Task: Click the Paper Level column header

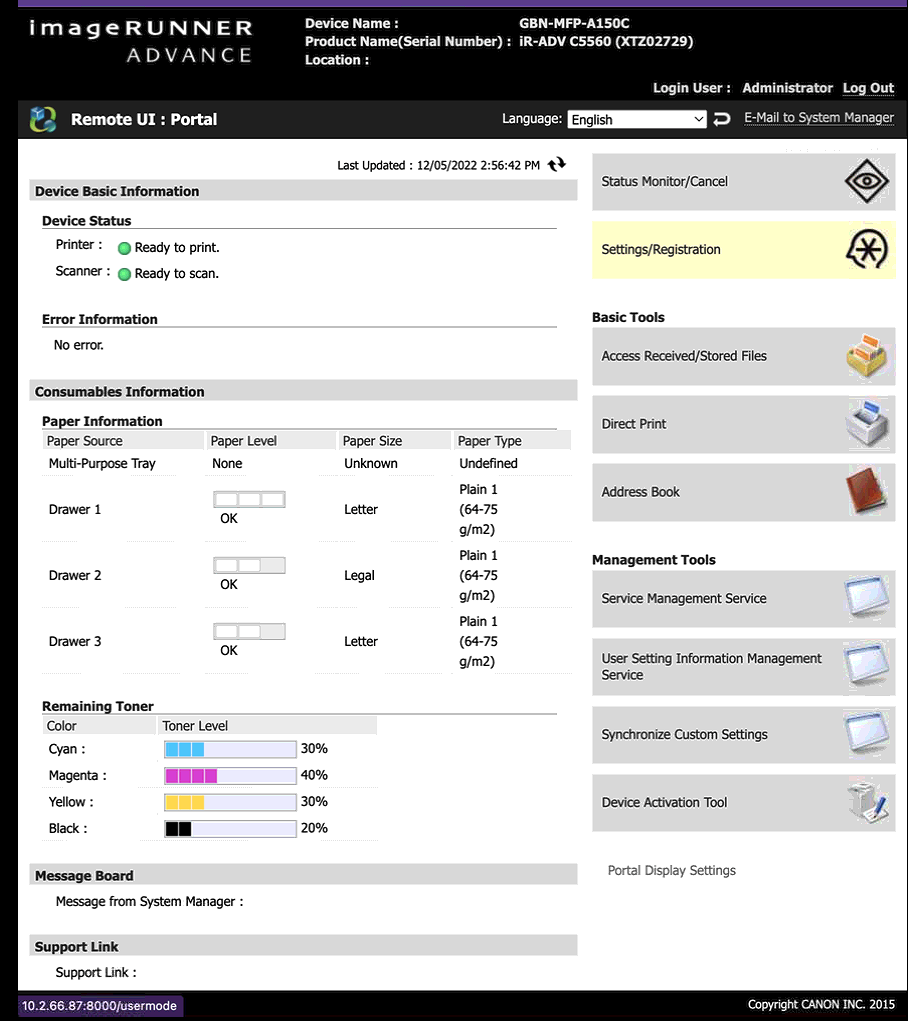Action: click(270, 441)
